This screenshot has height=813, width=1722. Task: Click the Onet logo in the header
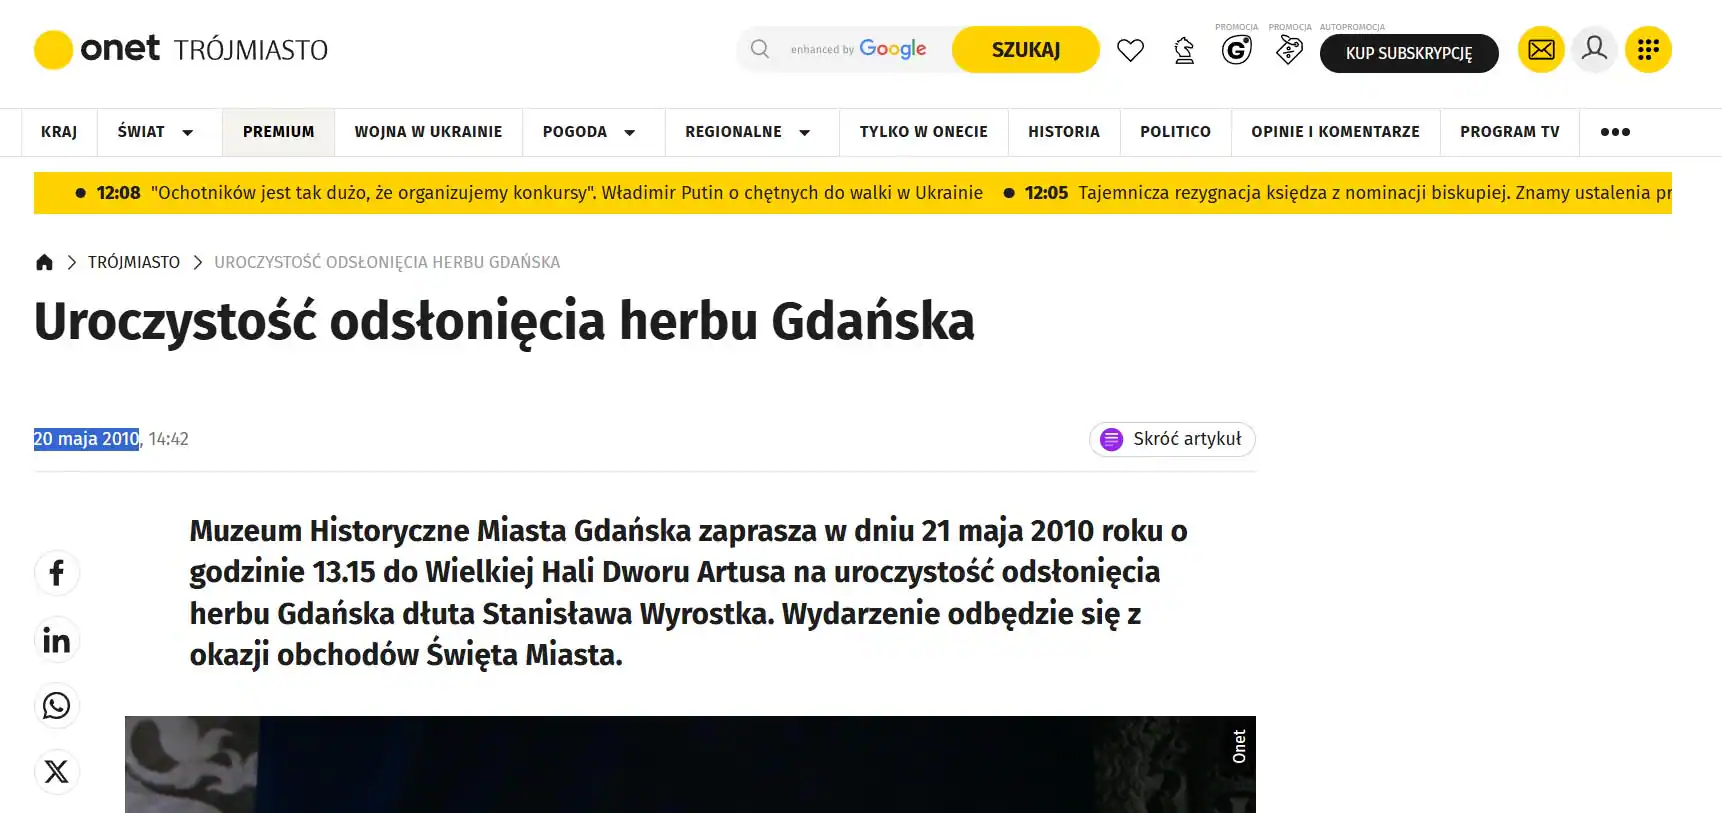click(x=98, y=49)
